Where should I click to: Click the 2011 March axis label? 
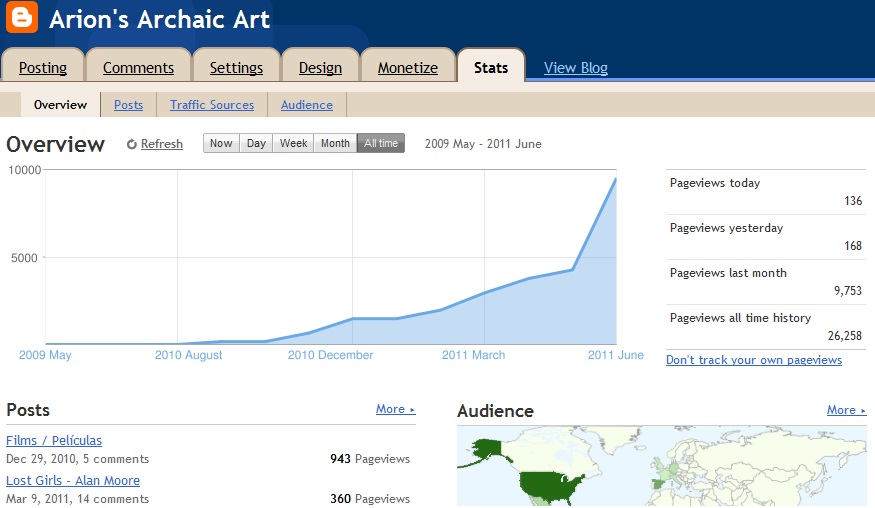473,355
